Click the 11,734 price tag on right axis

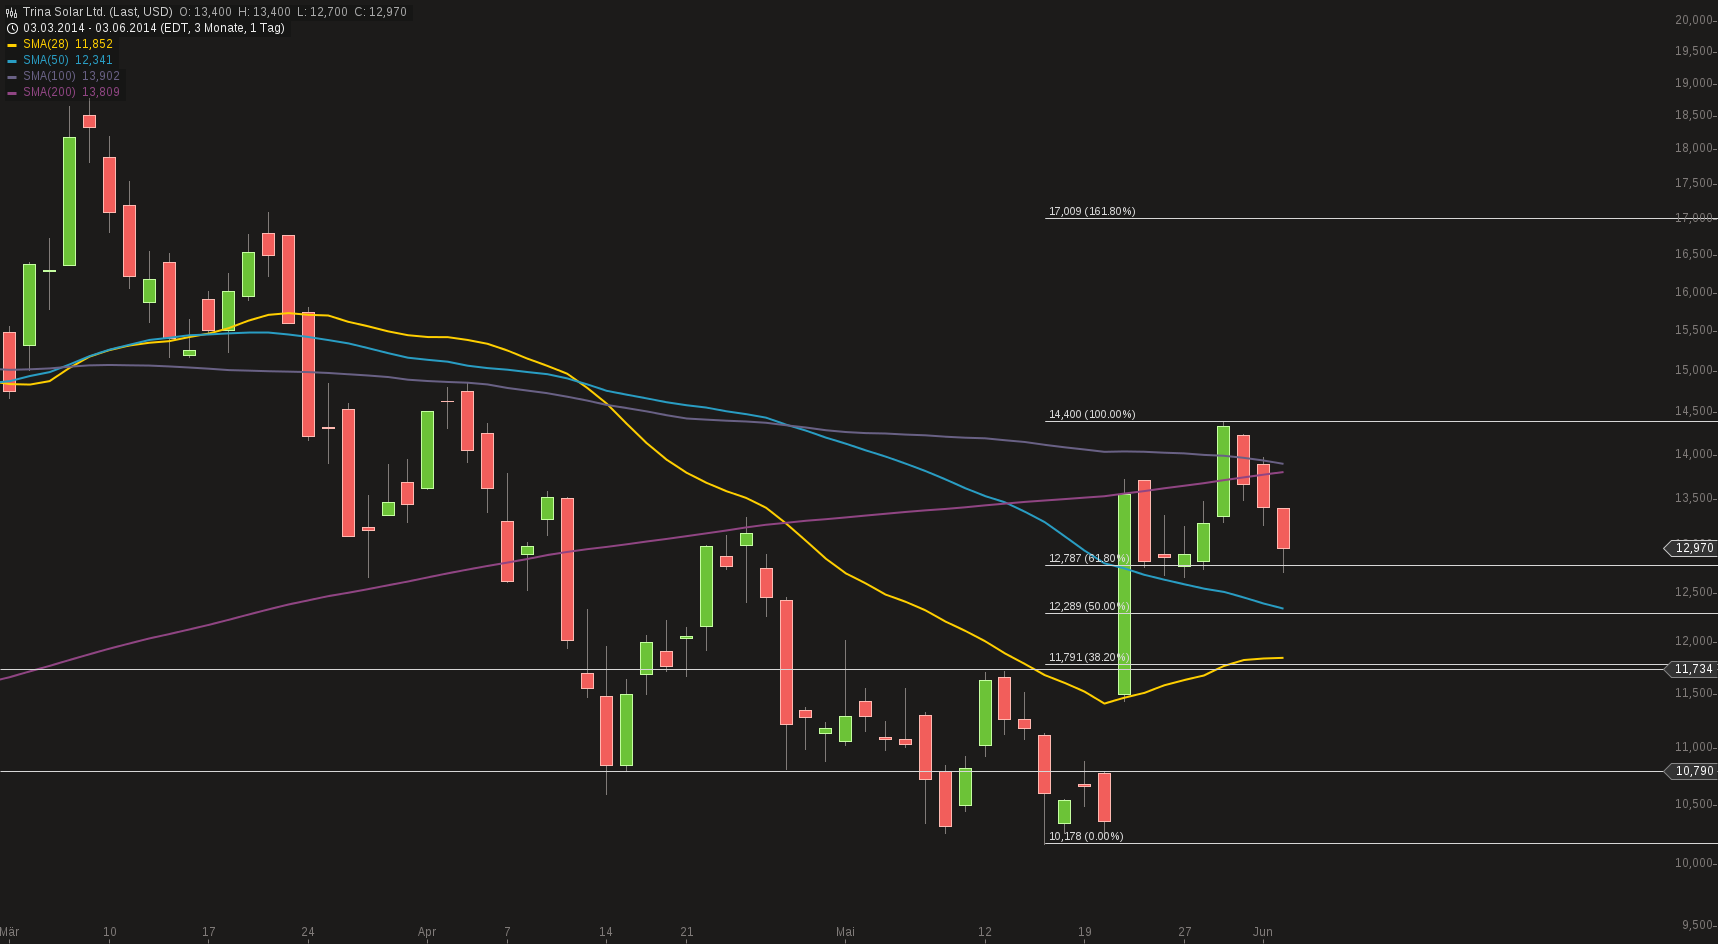pyautogui.click(x=1692, y=669)
